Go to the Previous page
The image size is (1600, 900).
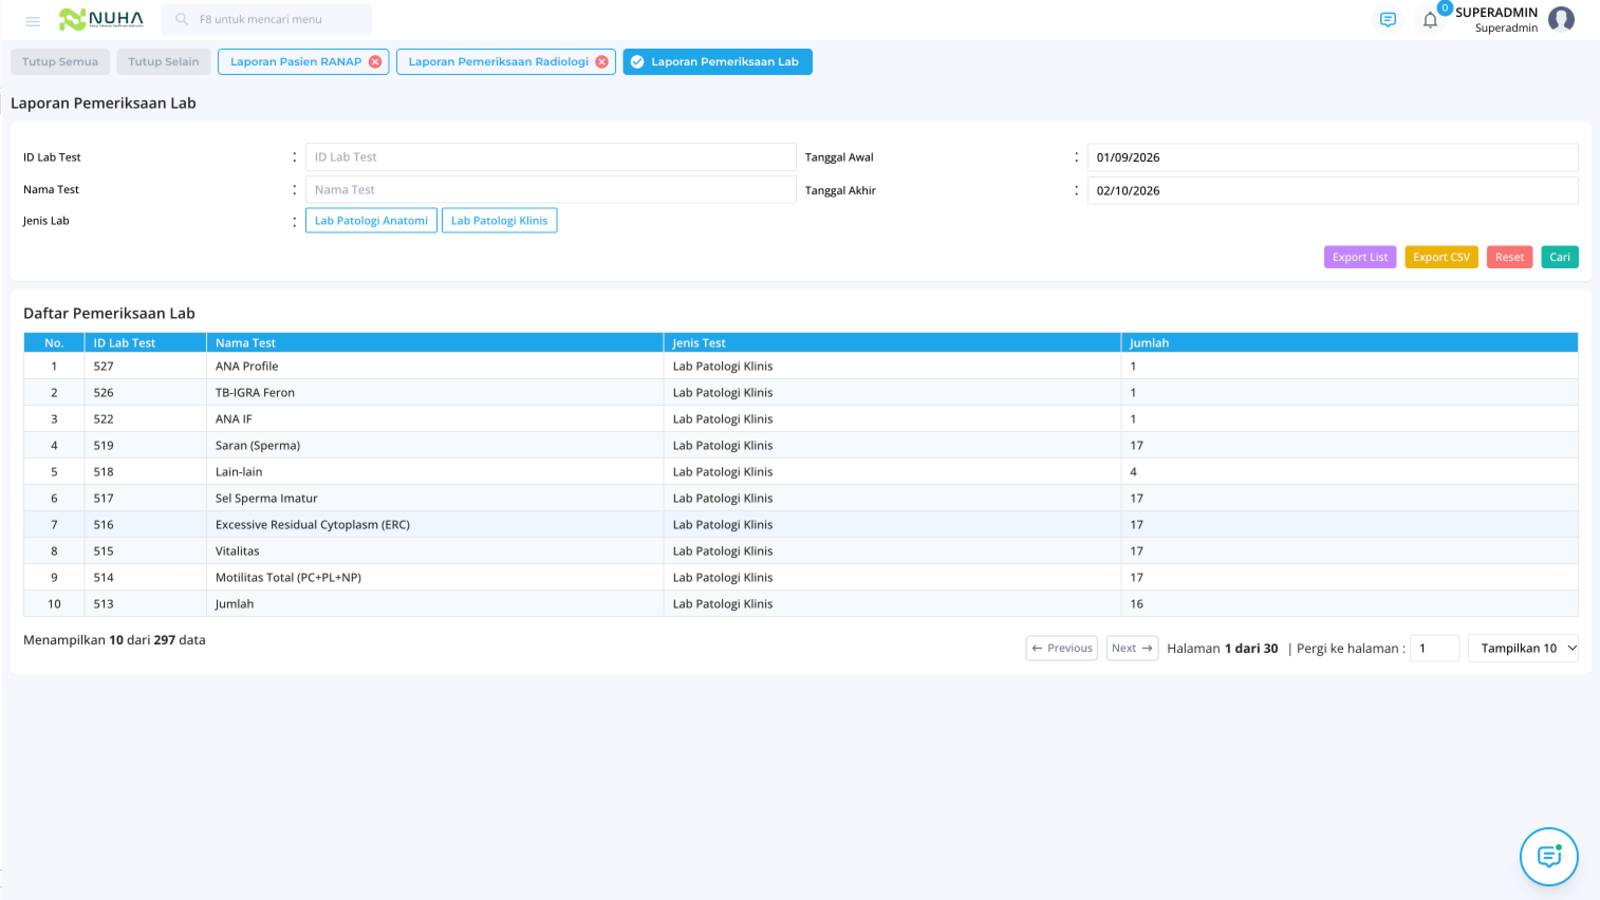(1061, 648)
